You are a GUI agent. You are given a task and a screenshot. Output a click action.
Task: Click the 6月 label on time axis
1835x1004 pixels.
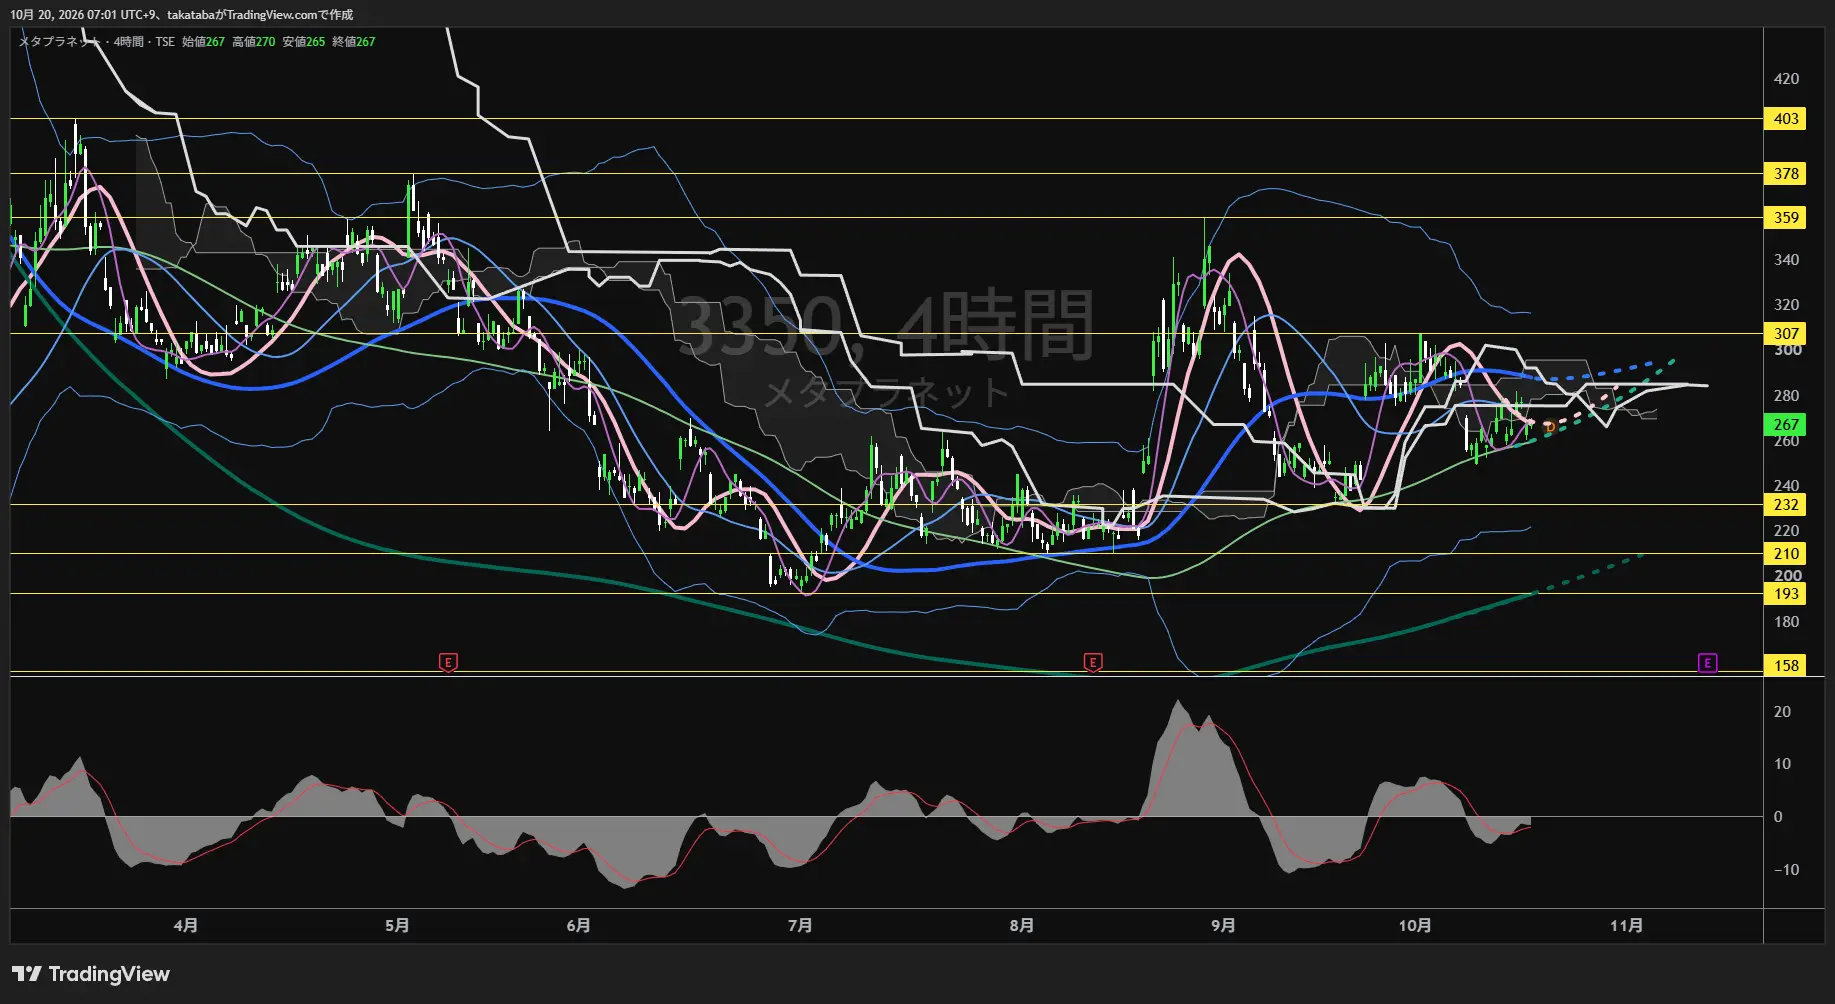(x=578, y=926)
